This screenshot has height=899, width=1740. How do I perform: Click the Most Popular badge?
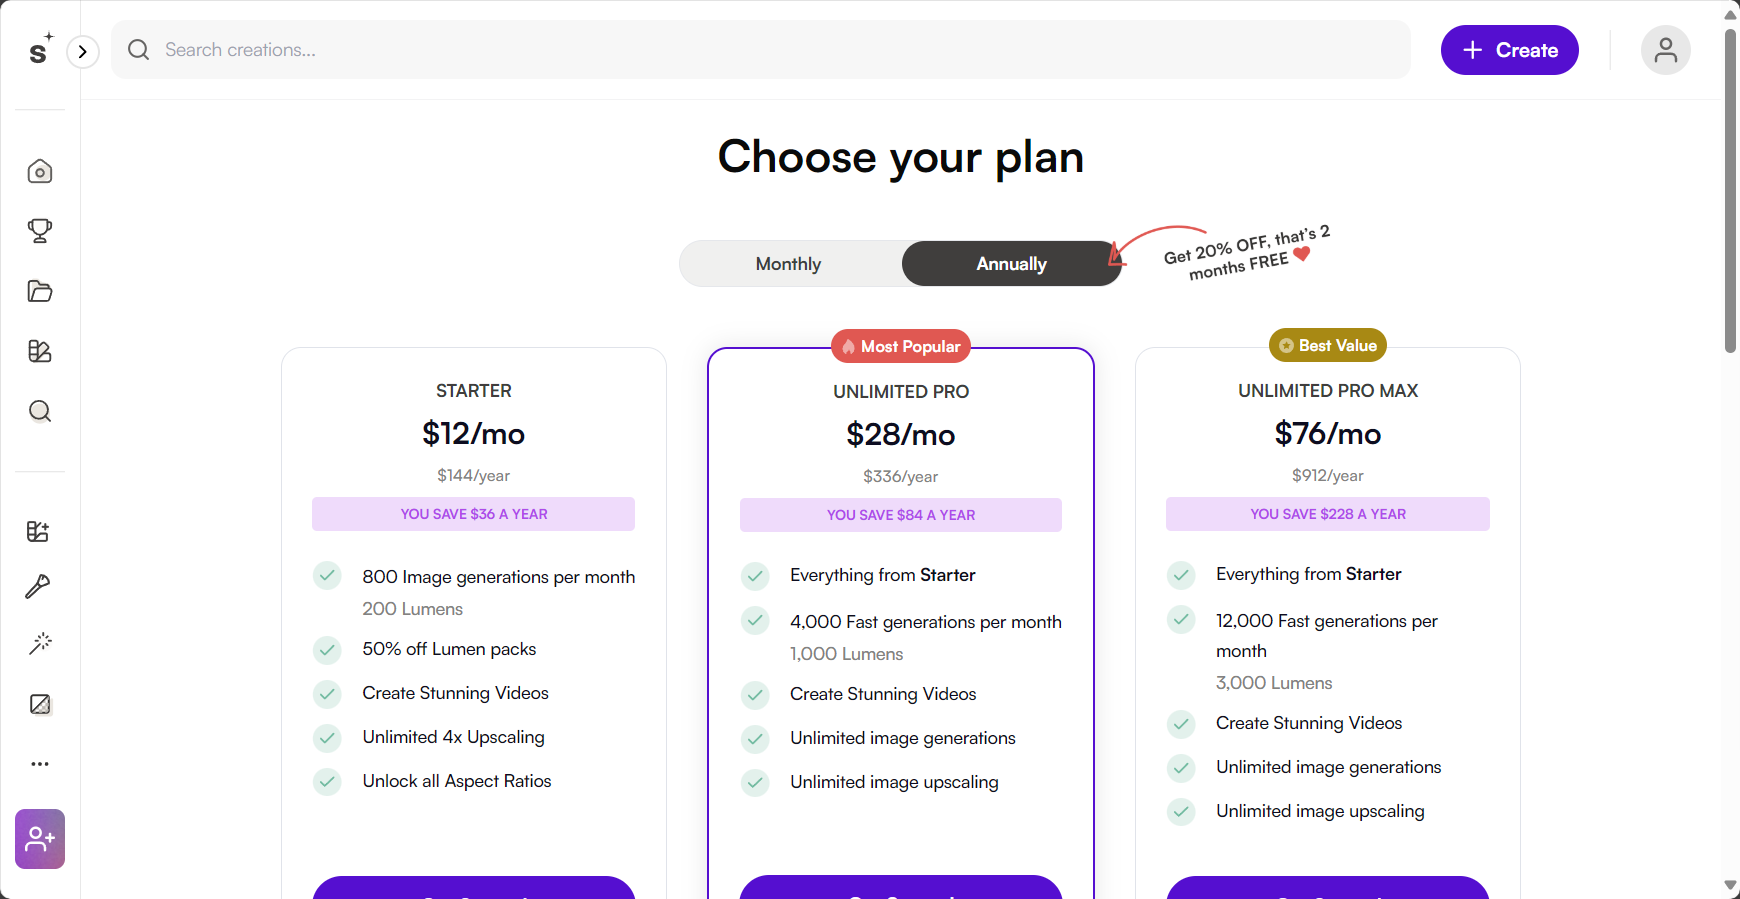pyautogui.click(x=901, y=347)
